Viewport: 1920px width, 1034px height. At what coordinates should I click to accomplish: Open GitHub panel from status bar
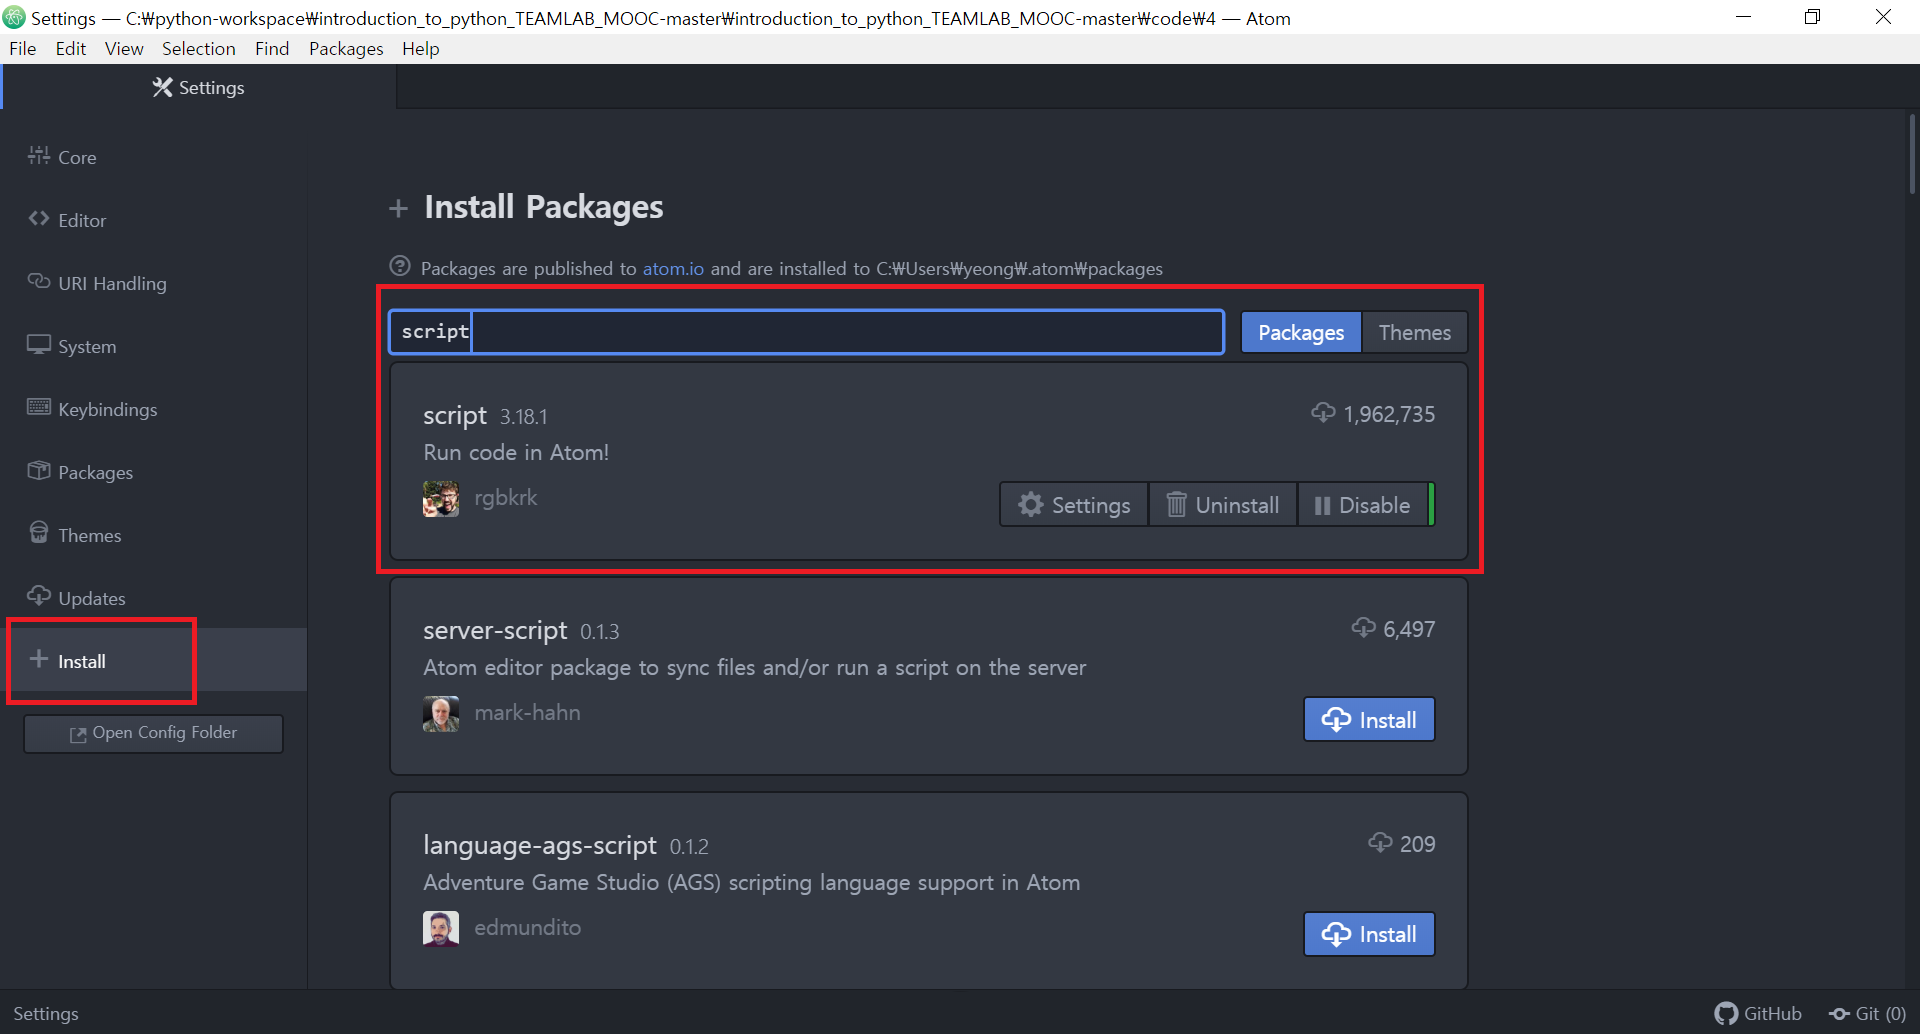pyautogui.click(x=1758, y=1013)
